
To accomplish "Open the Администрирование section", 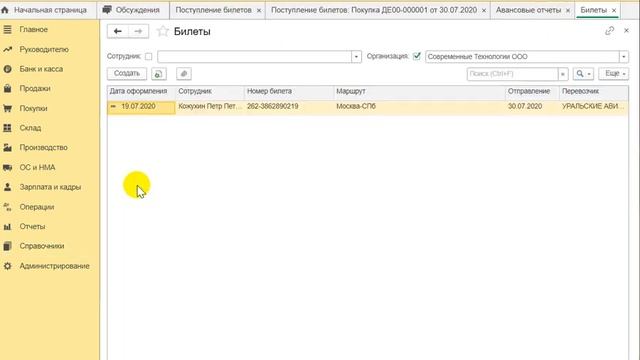I will (x=54, y=266).
